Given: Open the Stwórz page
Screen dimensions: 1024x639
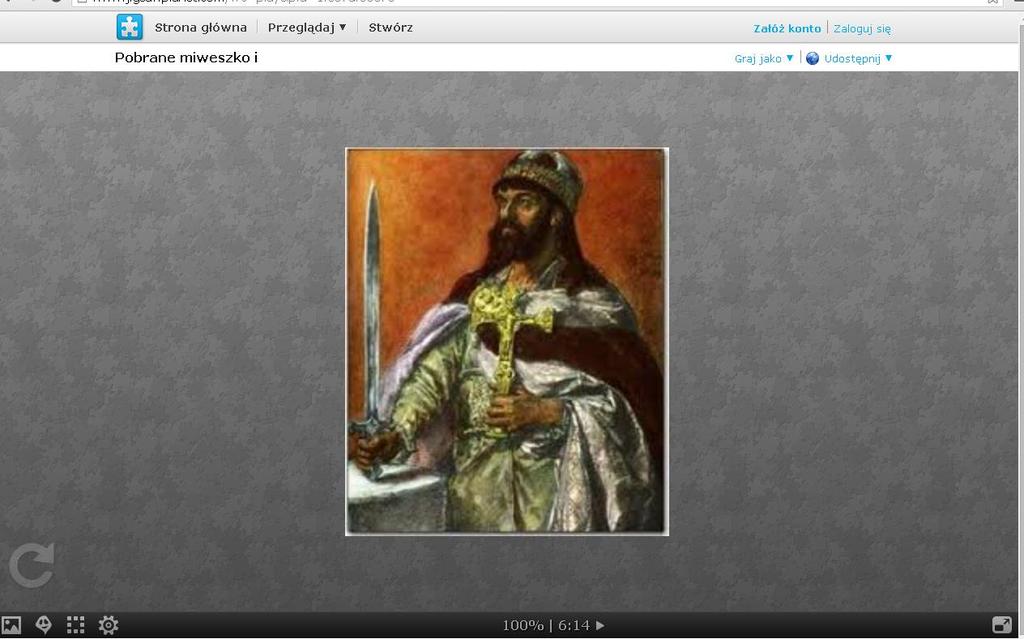Looking at the screenshot, I should click(x=391, y=27).
